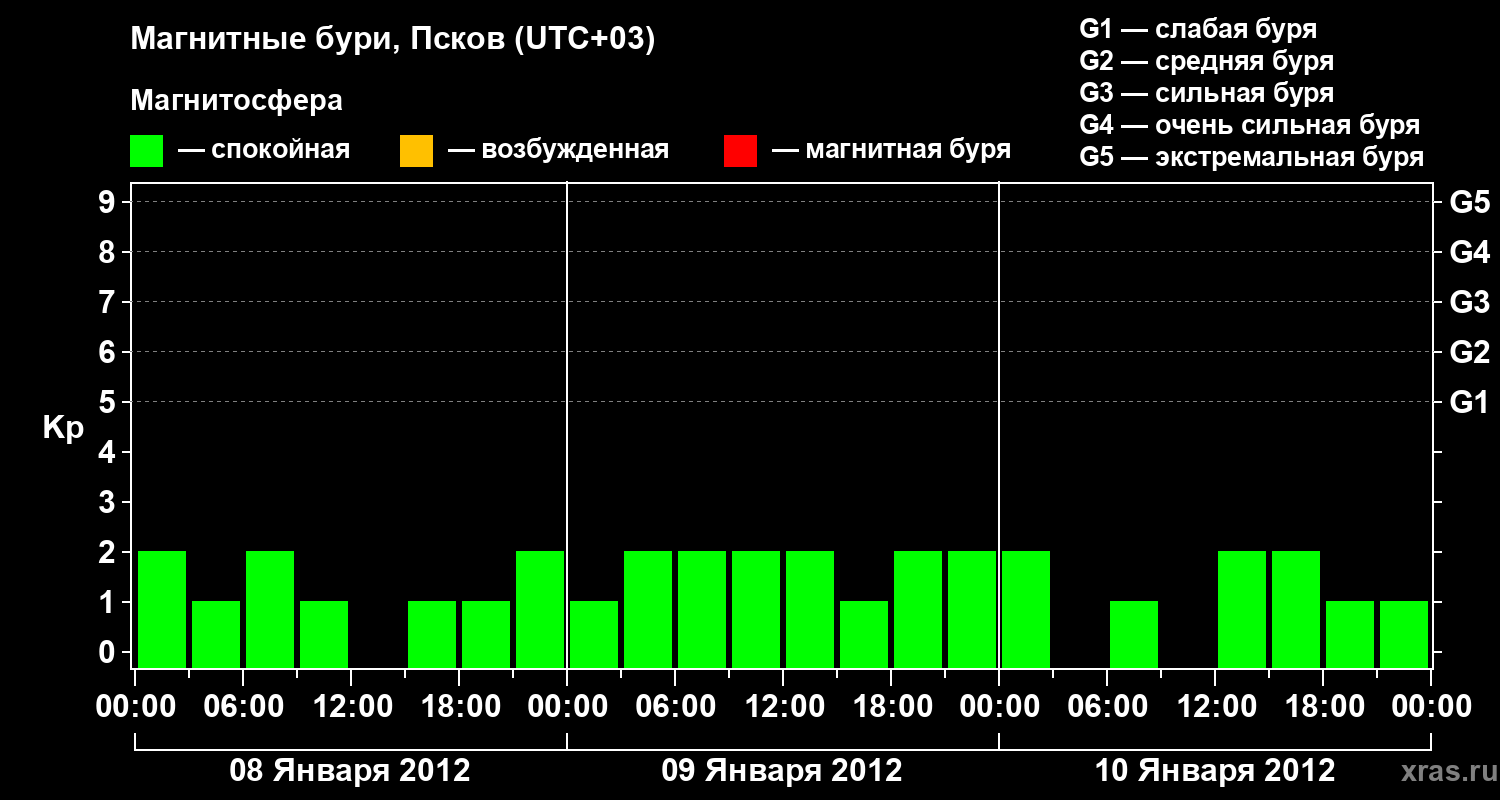Click the G4 label on right axis

[x=1469, y=252]
